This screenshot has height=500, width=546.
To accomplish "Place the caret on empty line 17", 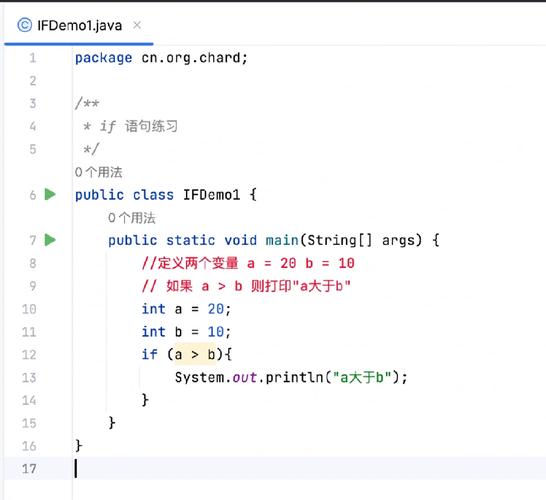I will 310,469.
